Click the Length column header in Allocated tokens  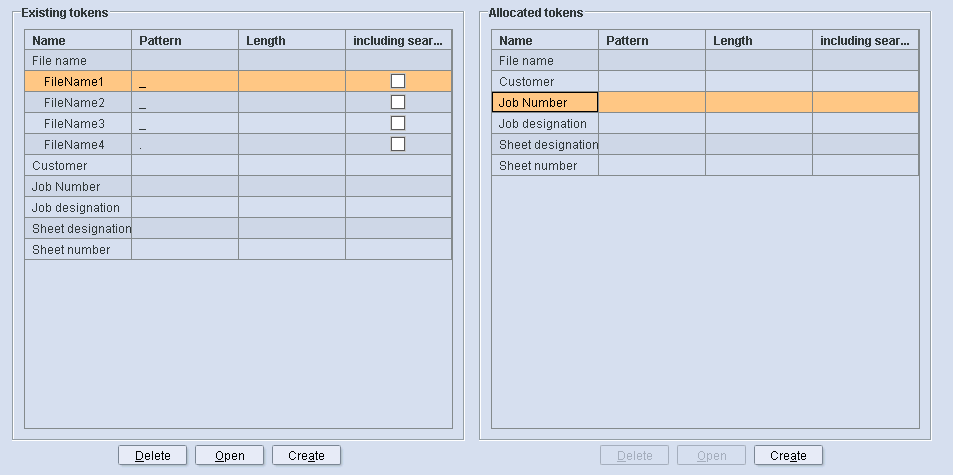click(758, 41)
